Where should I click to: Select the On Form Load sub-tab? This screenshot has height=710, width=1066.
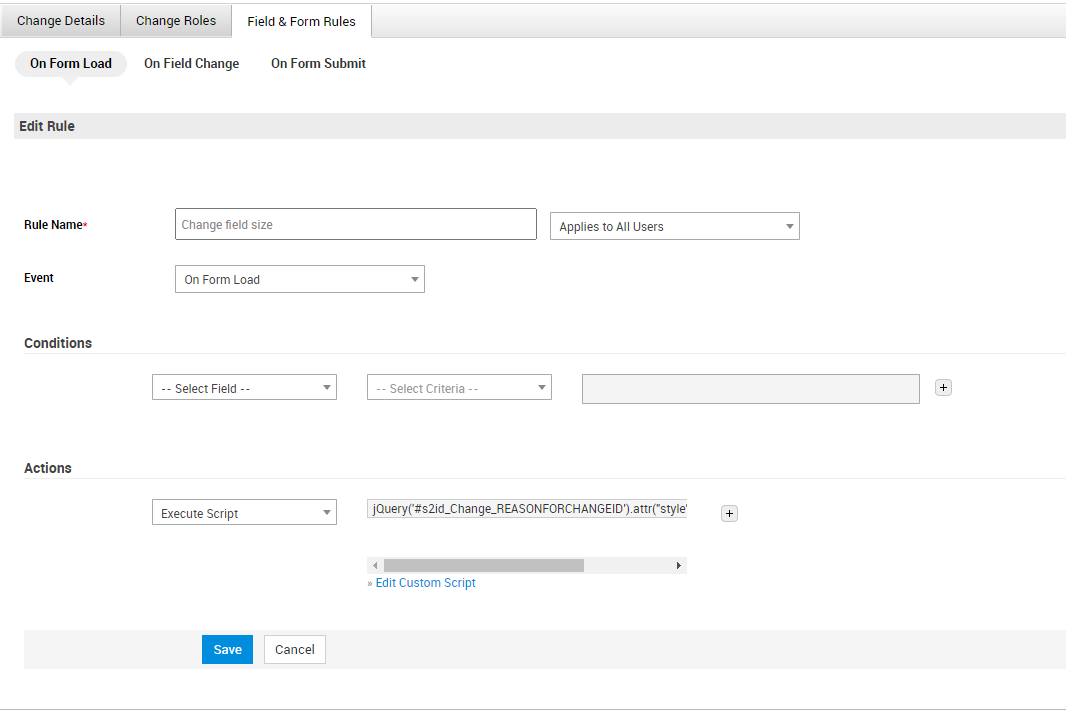(x=71, y=63)
